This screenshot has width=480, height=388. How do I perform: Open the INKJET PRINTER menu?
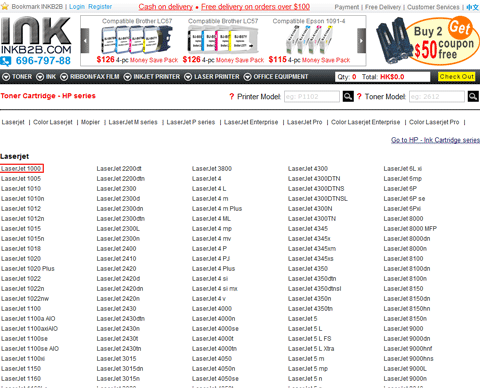pyautogui.click(x=152, y=77)
